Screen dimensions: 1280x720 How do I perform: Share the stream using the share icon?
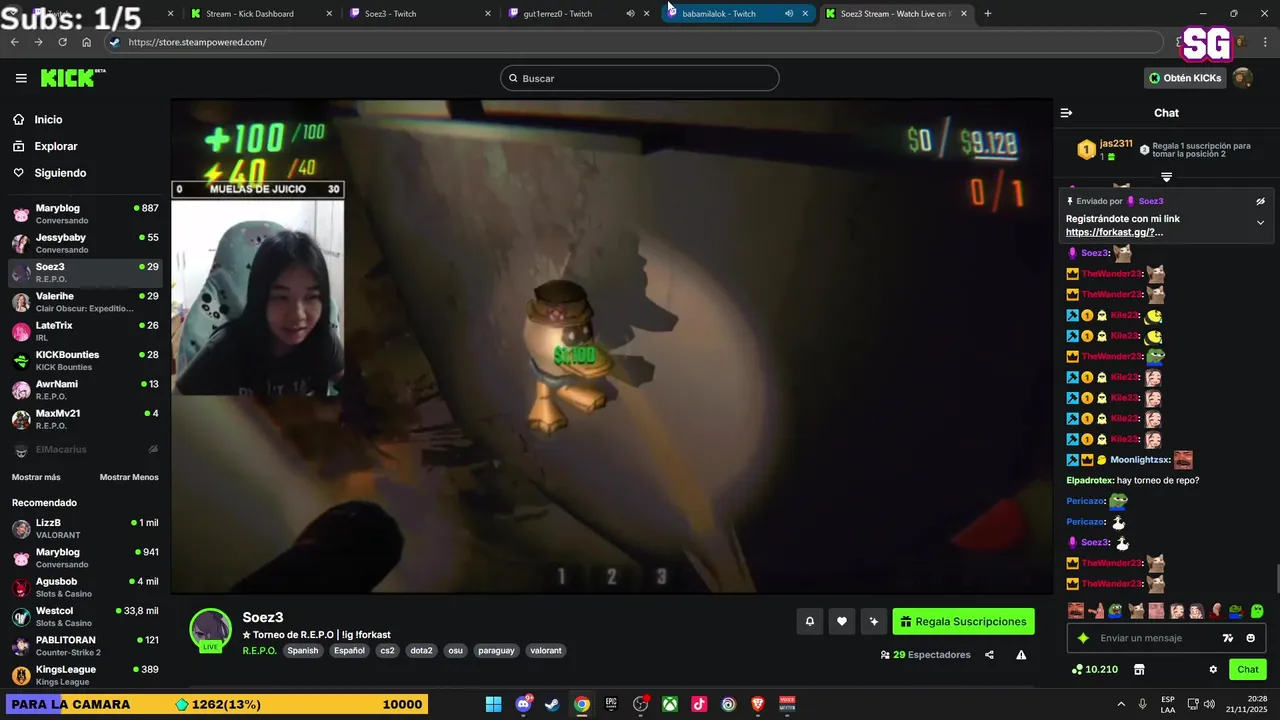(x=989, y=655)
